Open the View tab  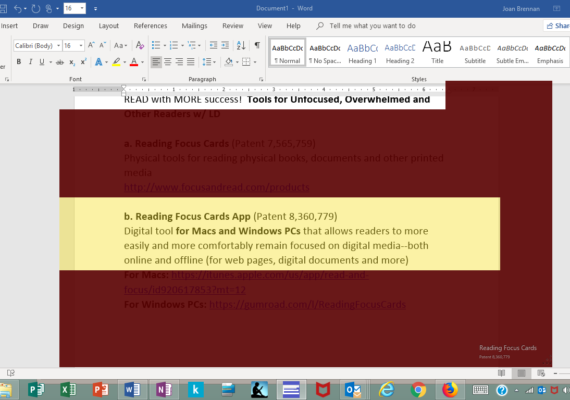point(265,26)
